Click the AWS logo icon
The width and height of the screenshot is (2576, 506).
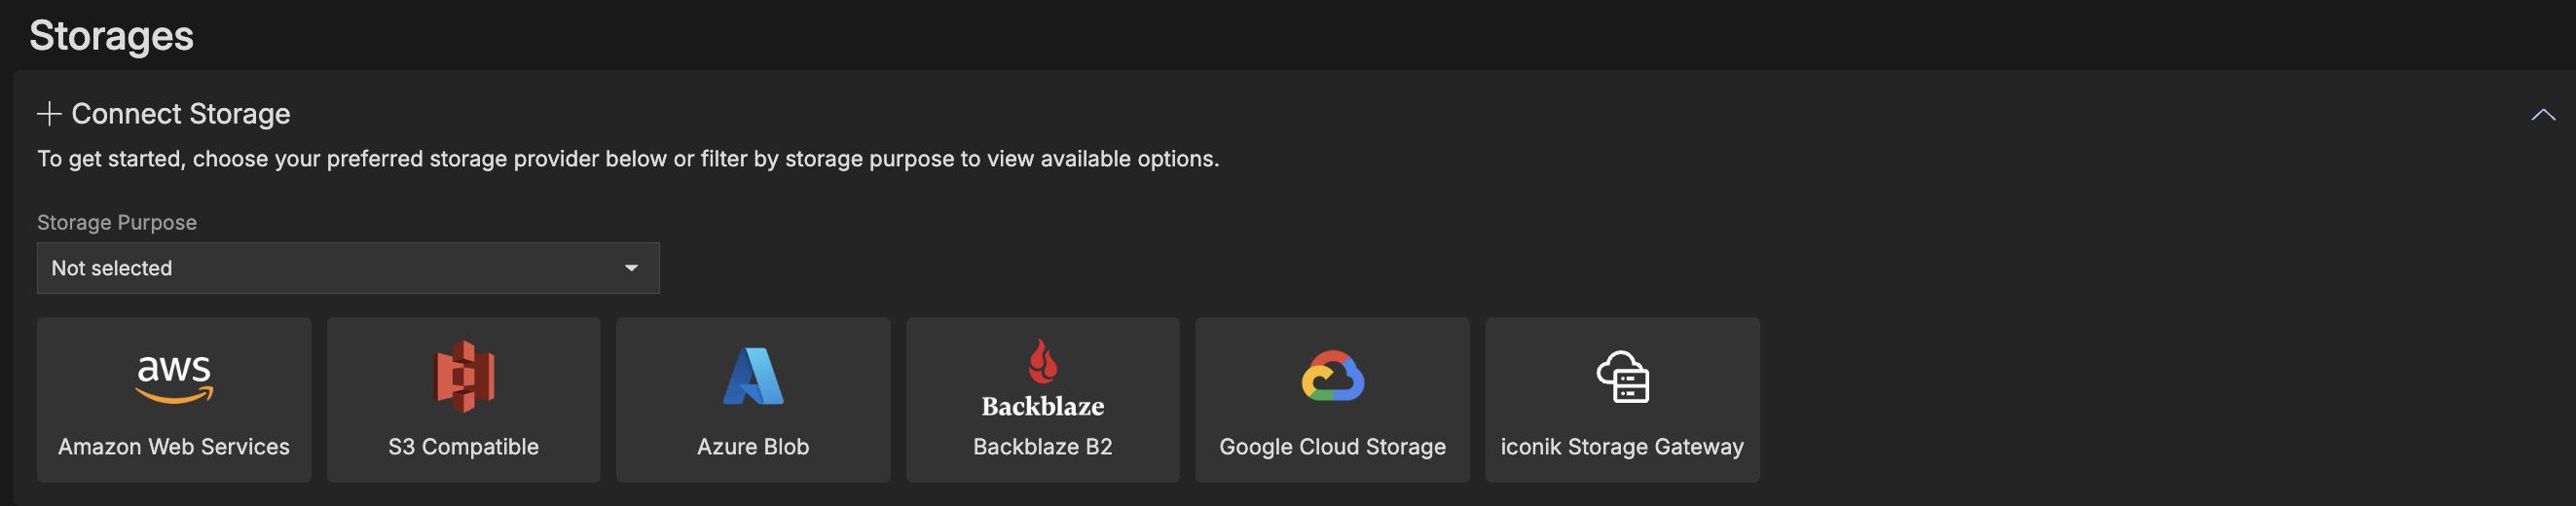pyautogui.click(x=174, y=378)
